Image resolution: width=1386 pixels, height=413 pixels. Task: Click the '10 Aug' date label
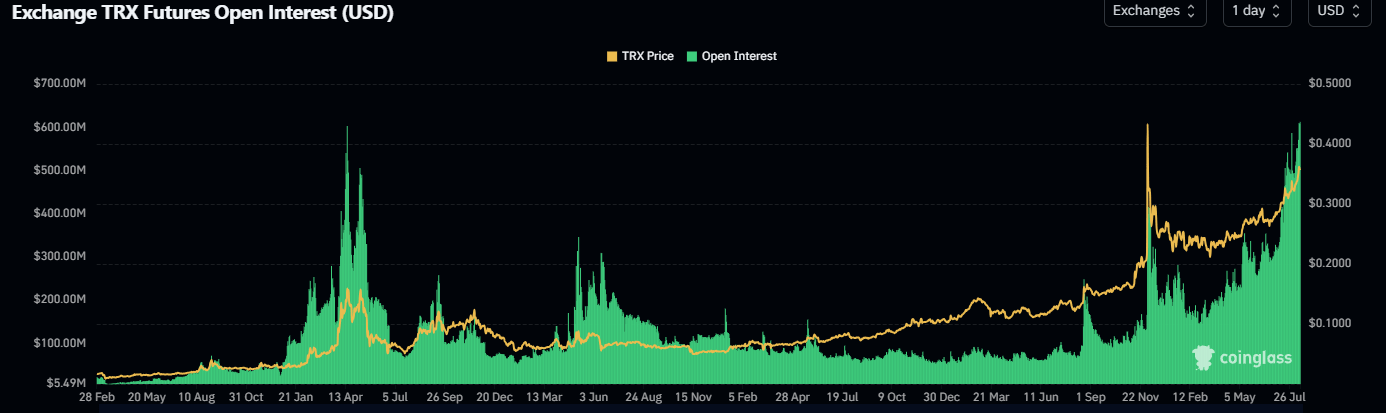click(196, 397)
